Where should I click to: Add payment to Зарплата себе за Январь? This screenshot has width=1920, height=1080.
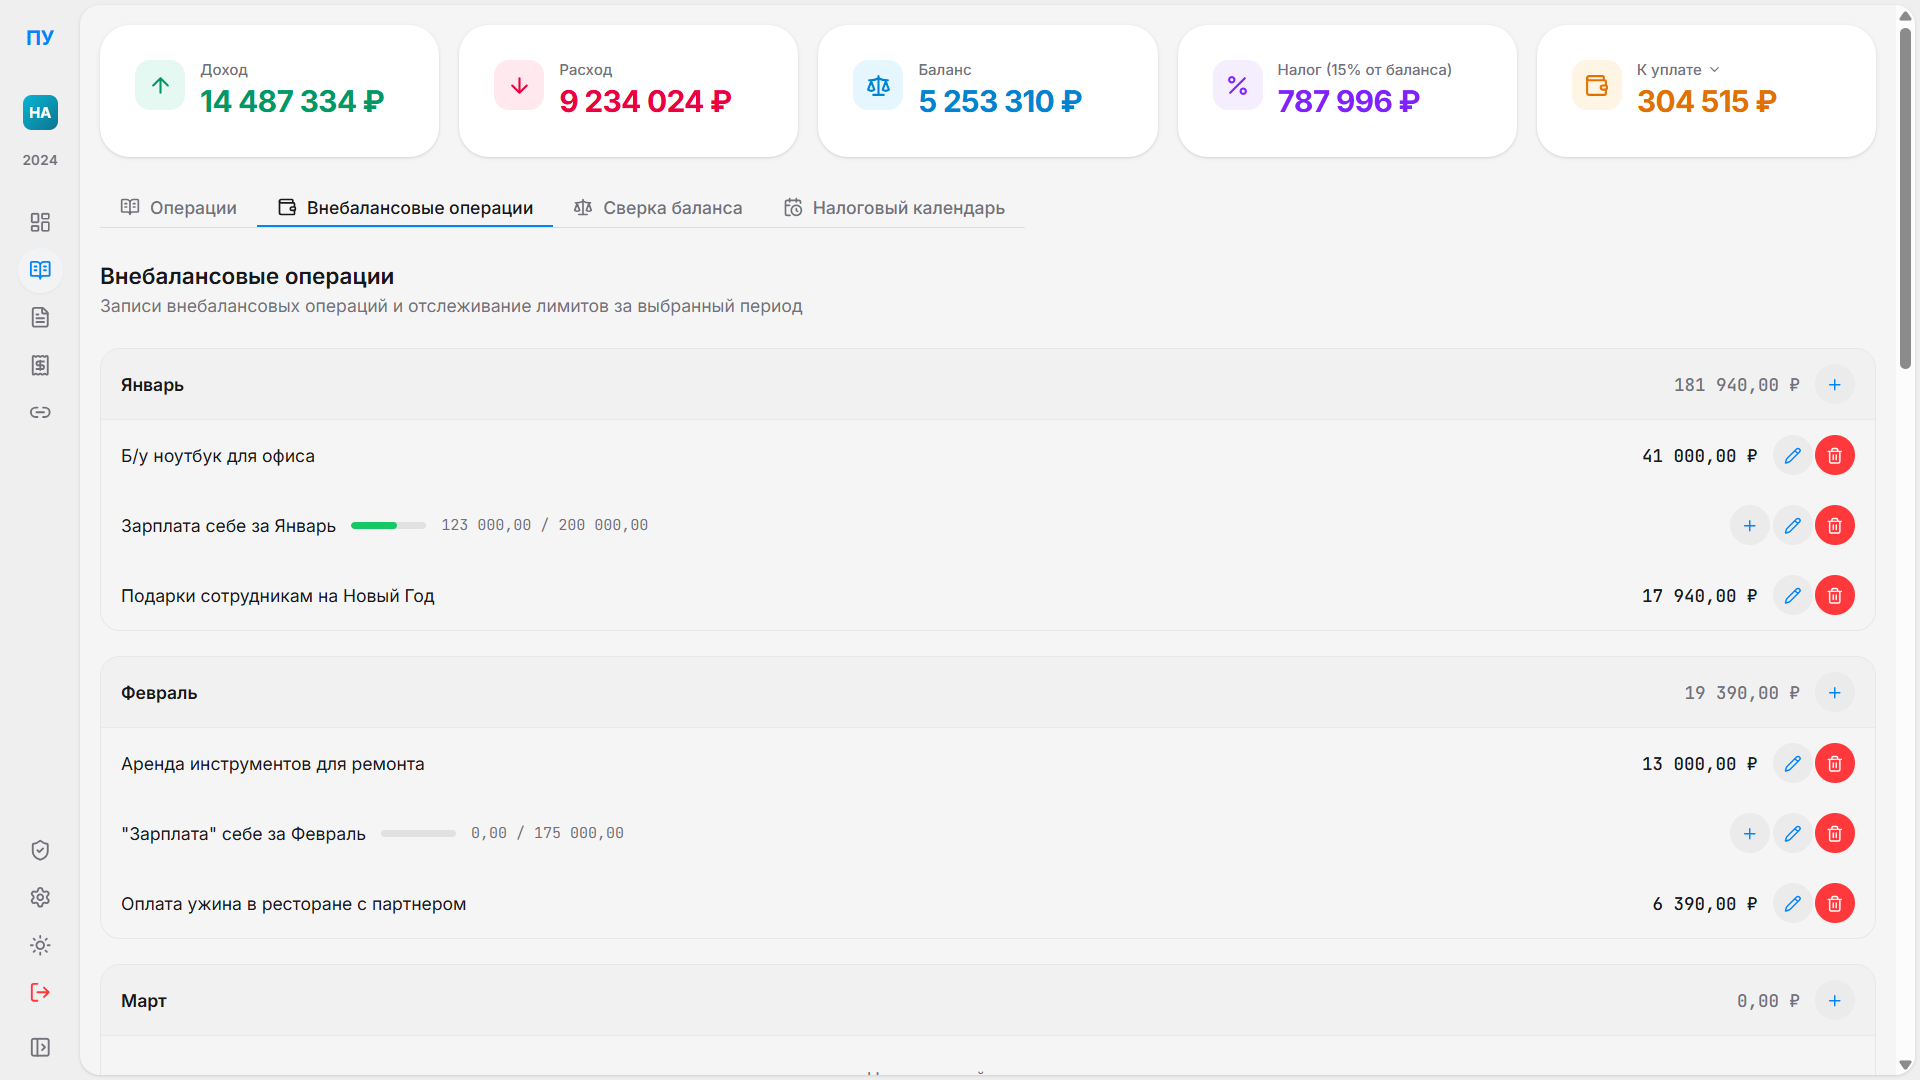(1749, 526)
